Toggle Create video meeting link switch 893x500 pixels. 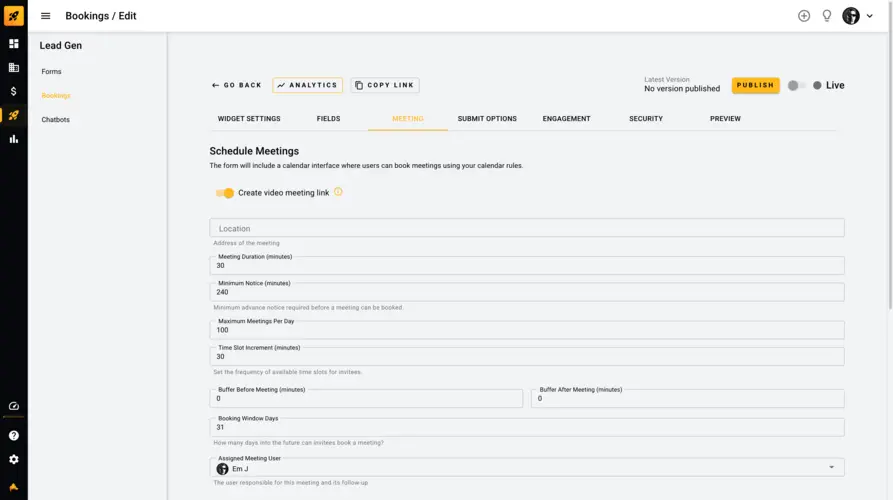click(x=224, y=193)
